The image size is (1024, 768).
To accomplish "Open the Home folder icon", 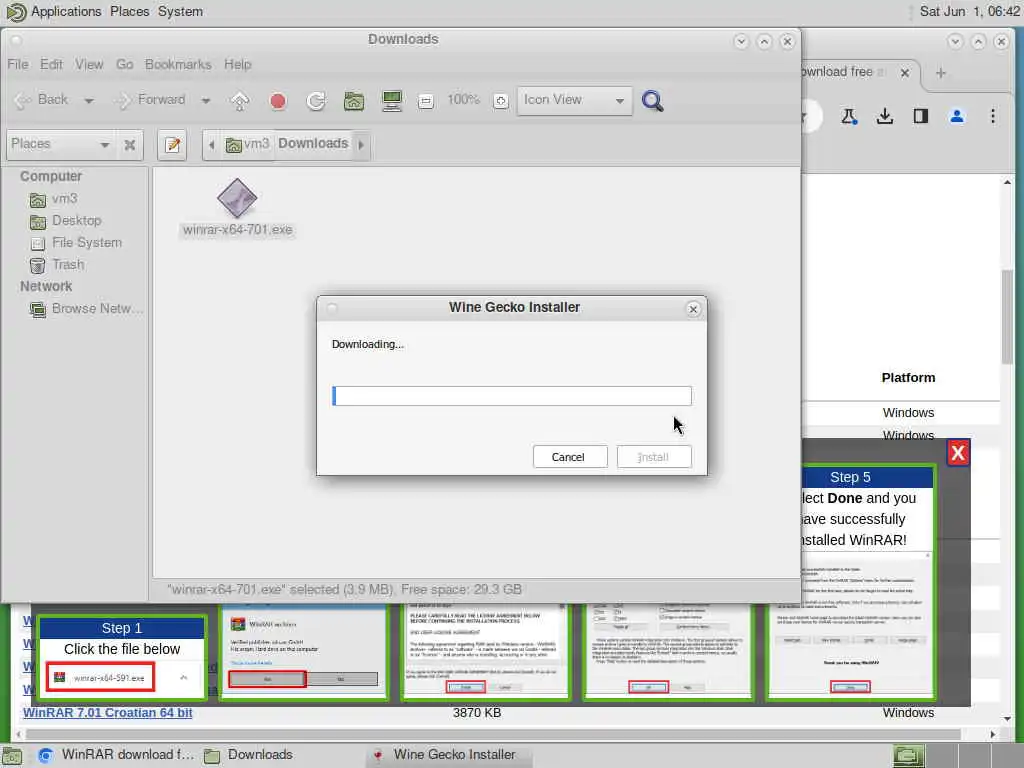I will click(354, 101).
